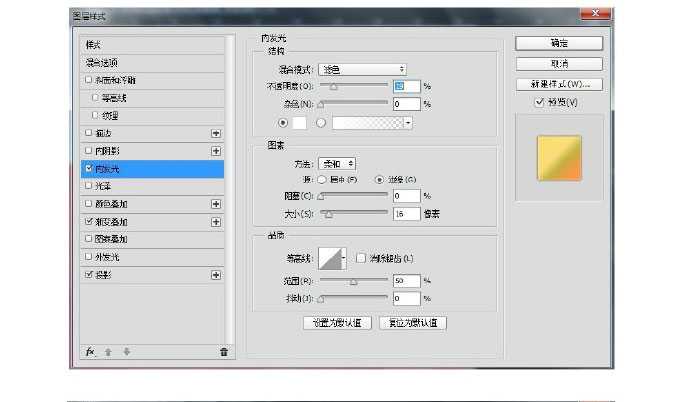
Task: Enable the 纹理 checkbox
Action: point(95,115)
